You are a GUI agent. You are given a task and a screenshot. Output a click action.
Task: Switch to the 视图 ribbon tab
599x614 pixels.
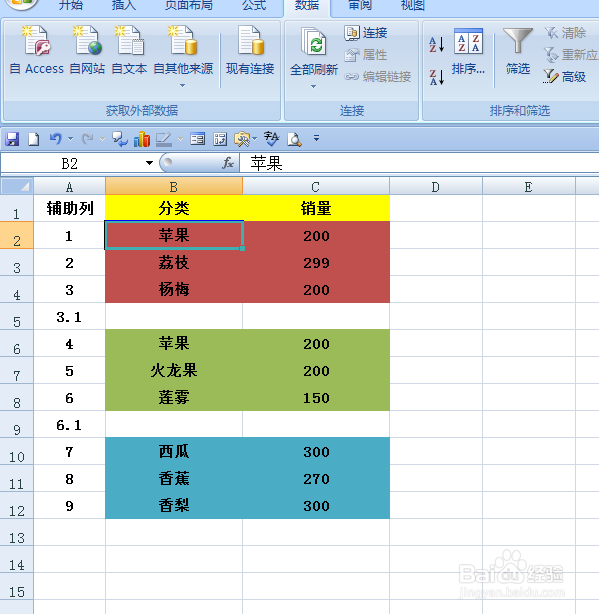tap(413, 5)
